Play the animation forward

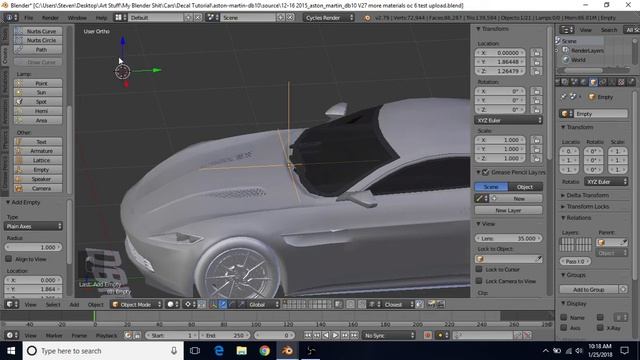(335, 336)
